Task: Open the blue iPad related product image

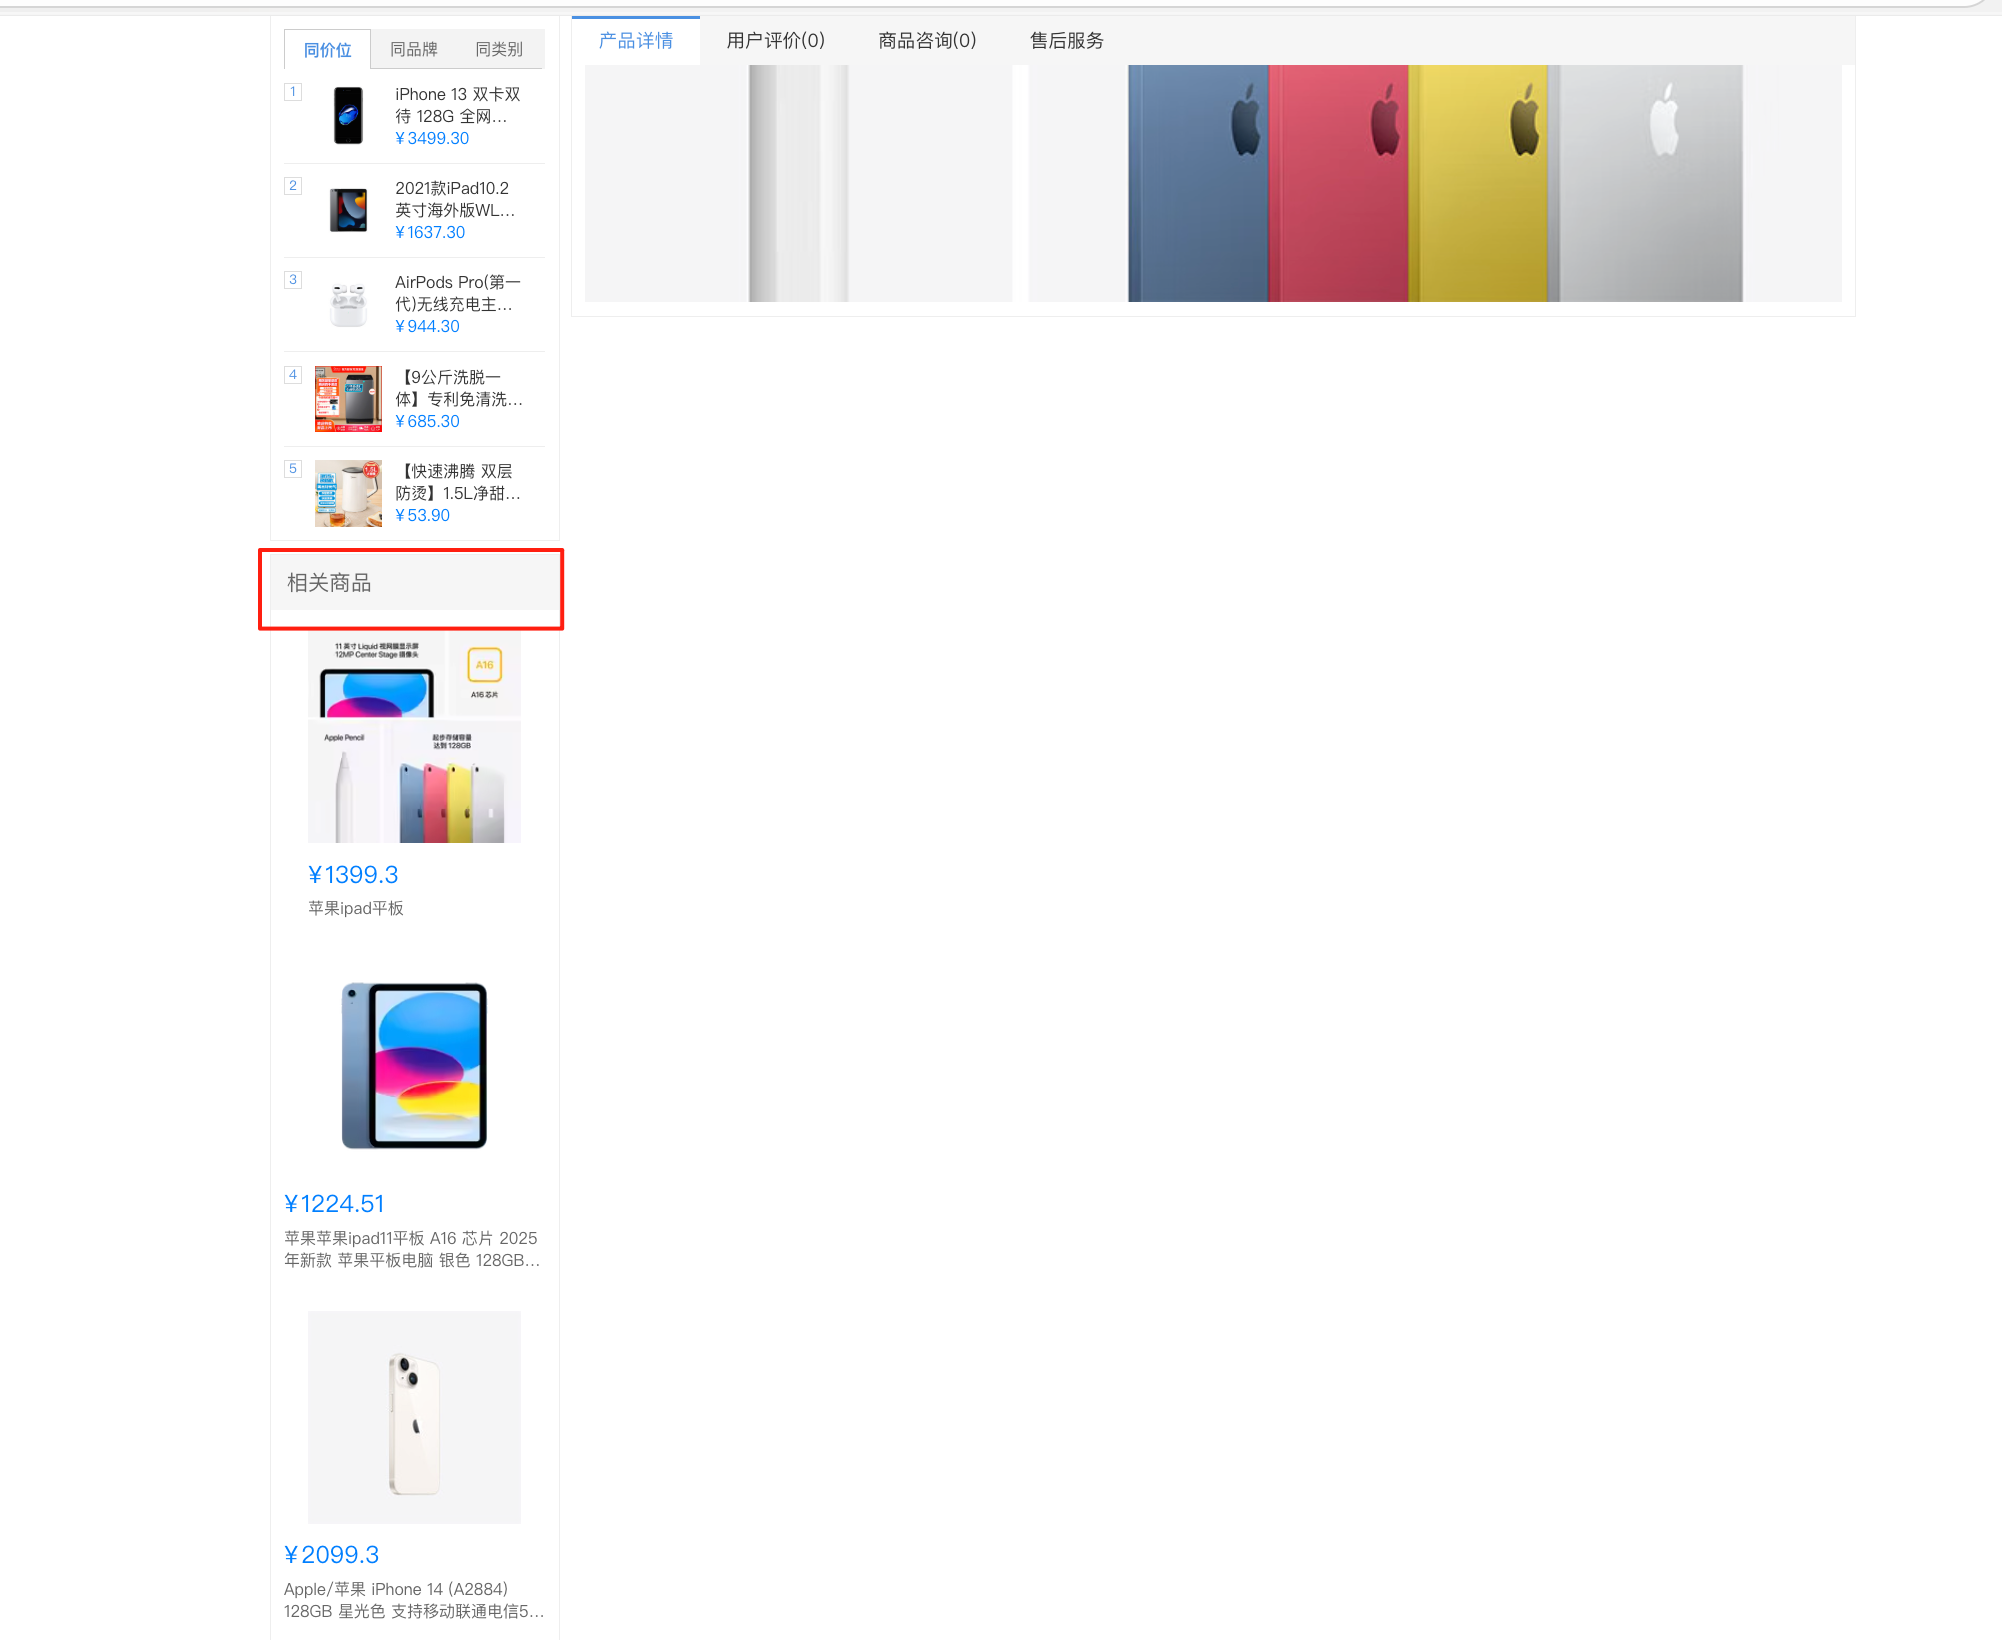Action: tap(414, 1066)
